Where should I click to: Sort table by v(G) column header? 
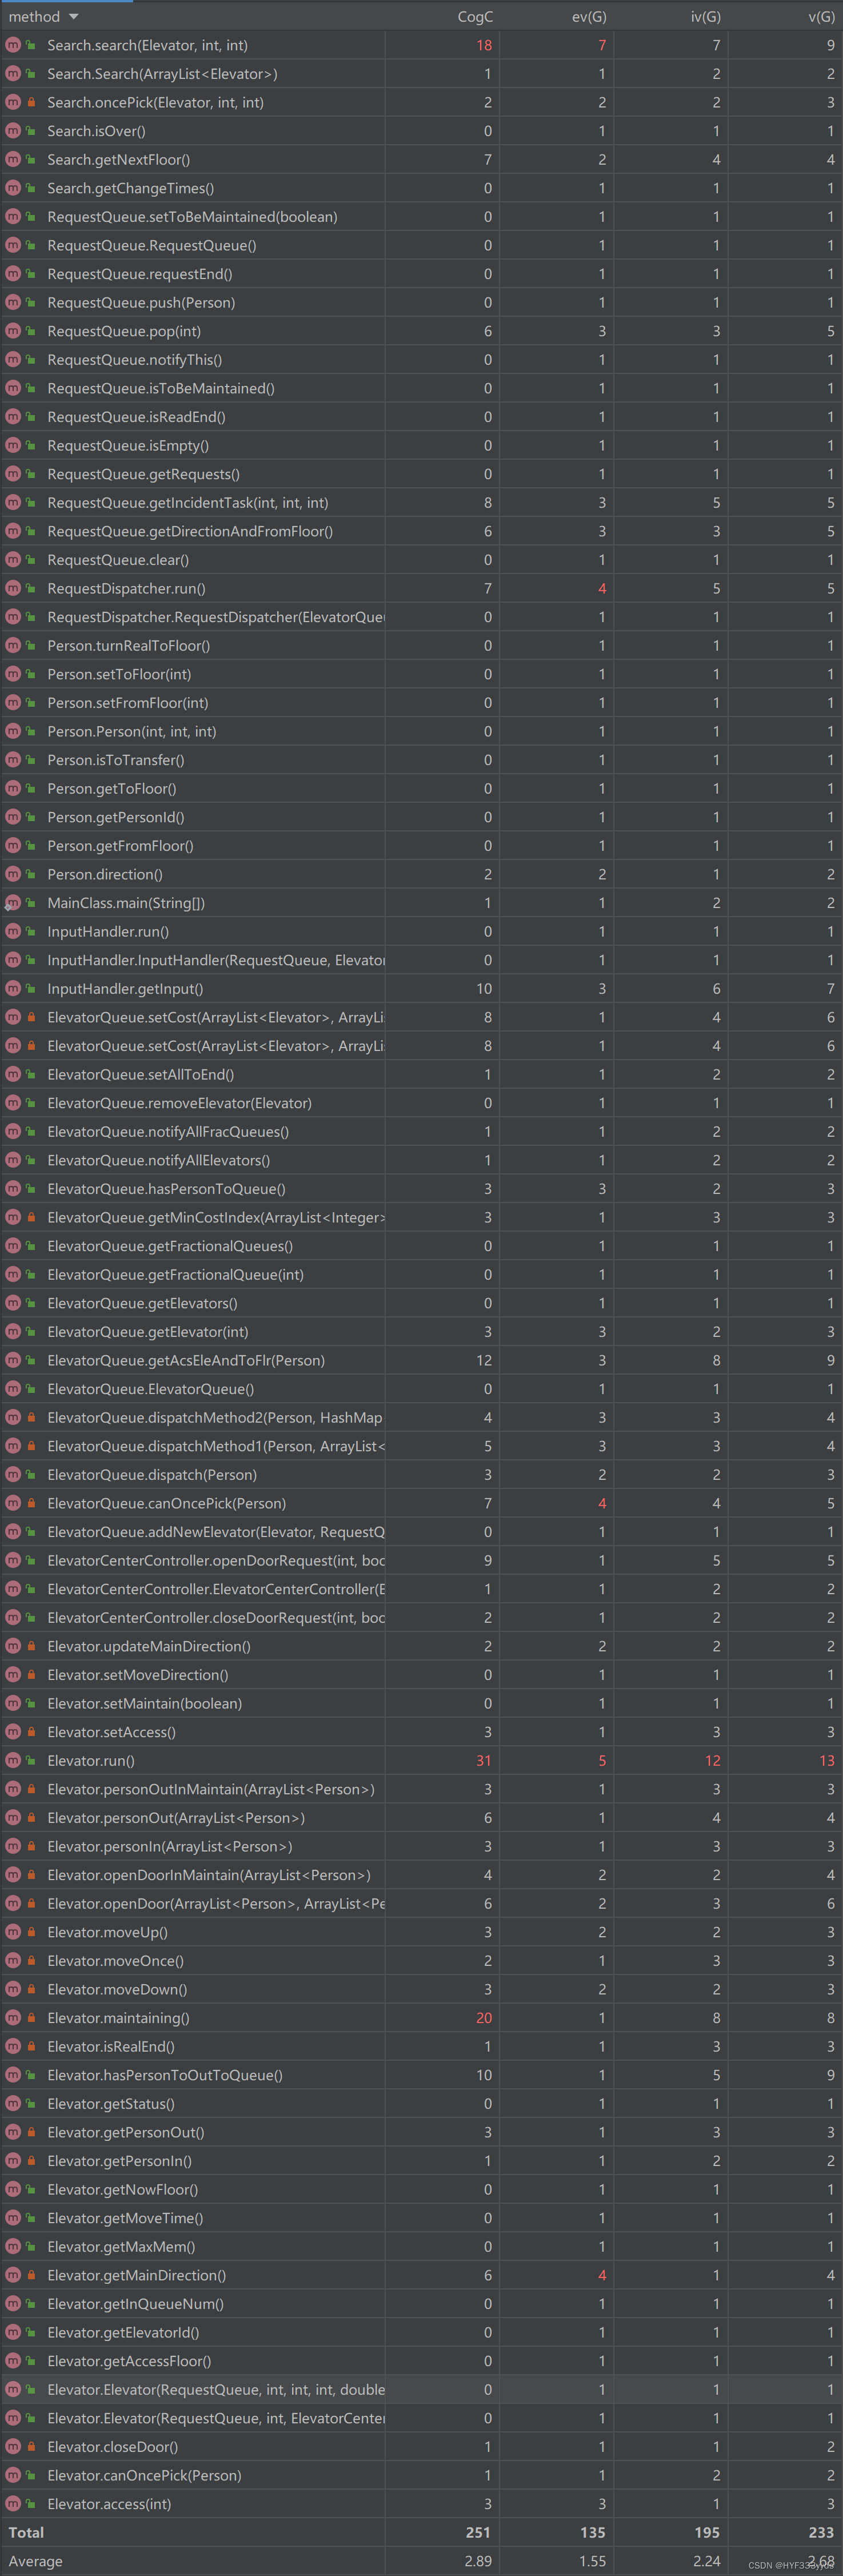(821, 17)
